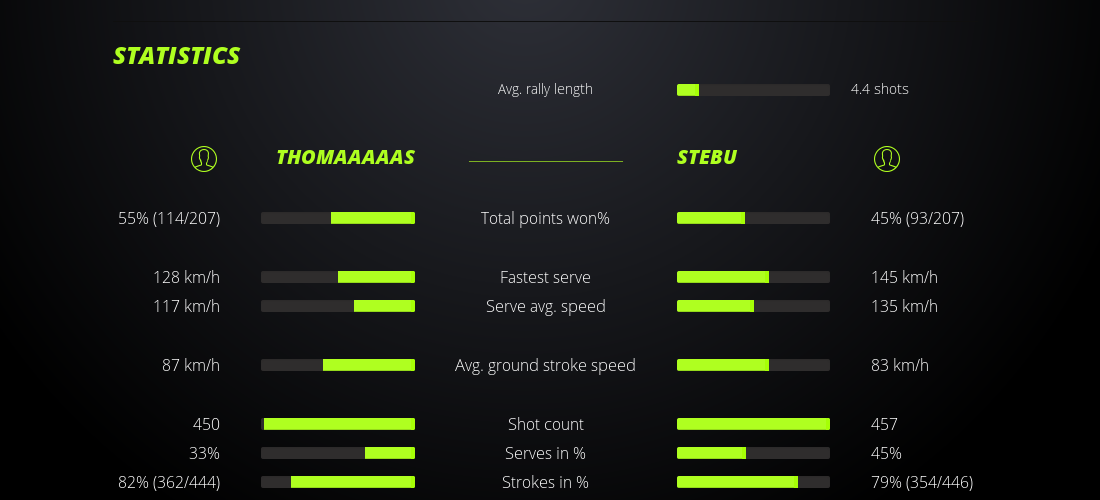This screenshot has height=500, width=1100.
Task: Click Stebu serve avg. speed bar
Action: [x=753, y=306]
